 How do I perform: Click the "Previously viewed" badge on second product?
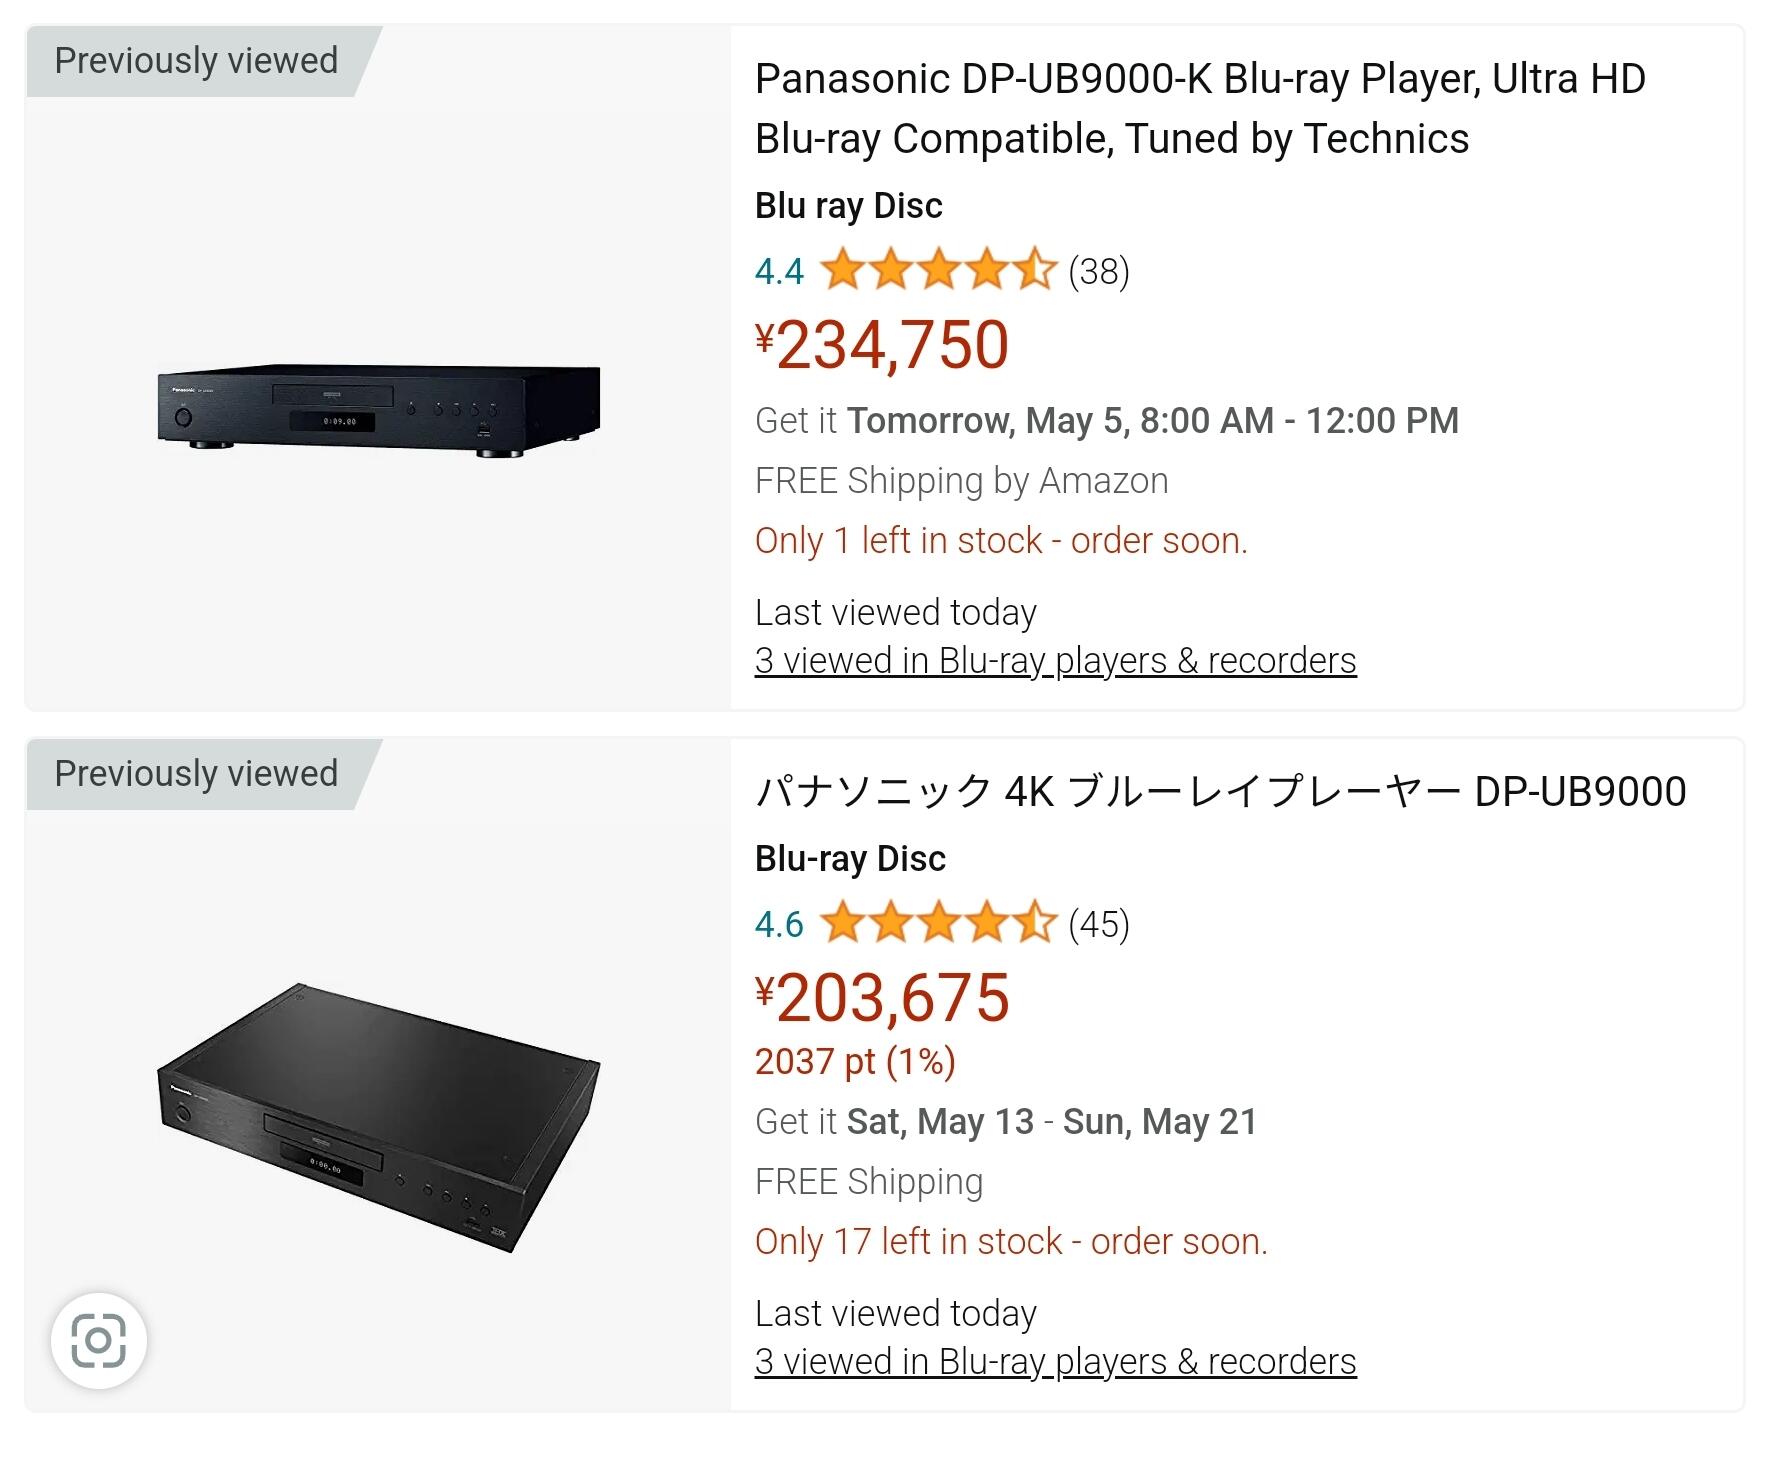(196, 774)
